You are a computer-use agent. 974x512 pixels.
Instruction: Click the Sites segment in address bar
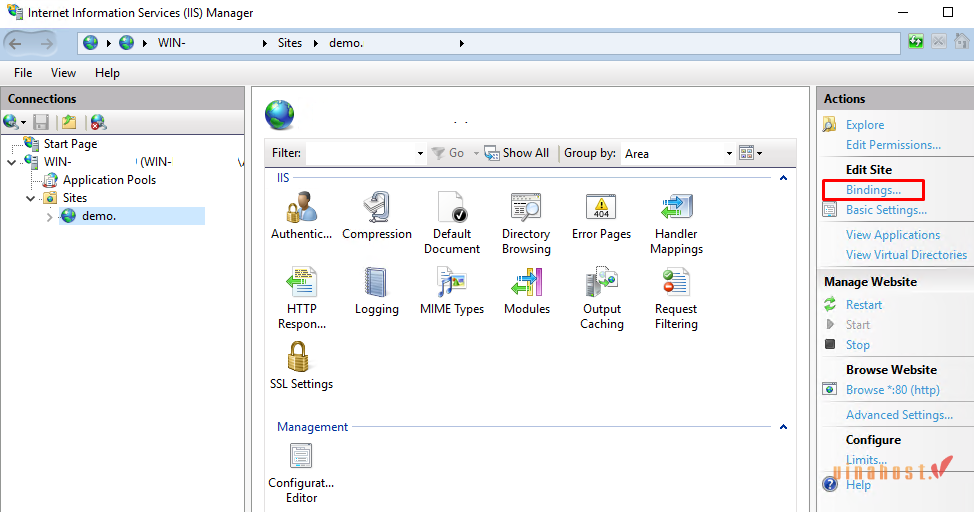[289, 43]
